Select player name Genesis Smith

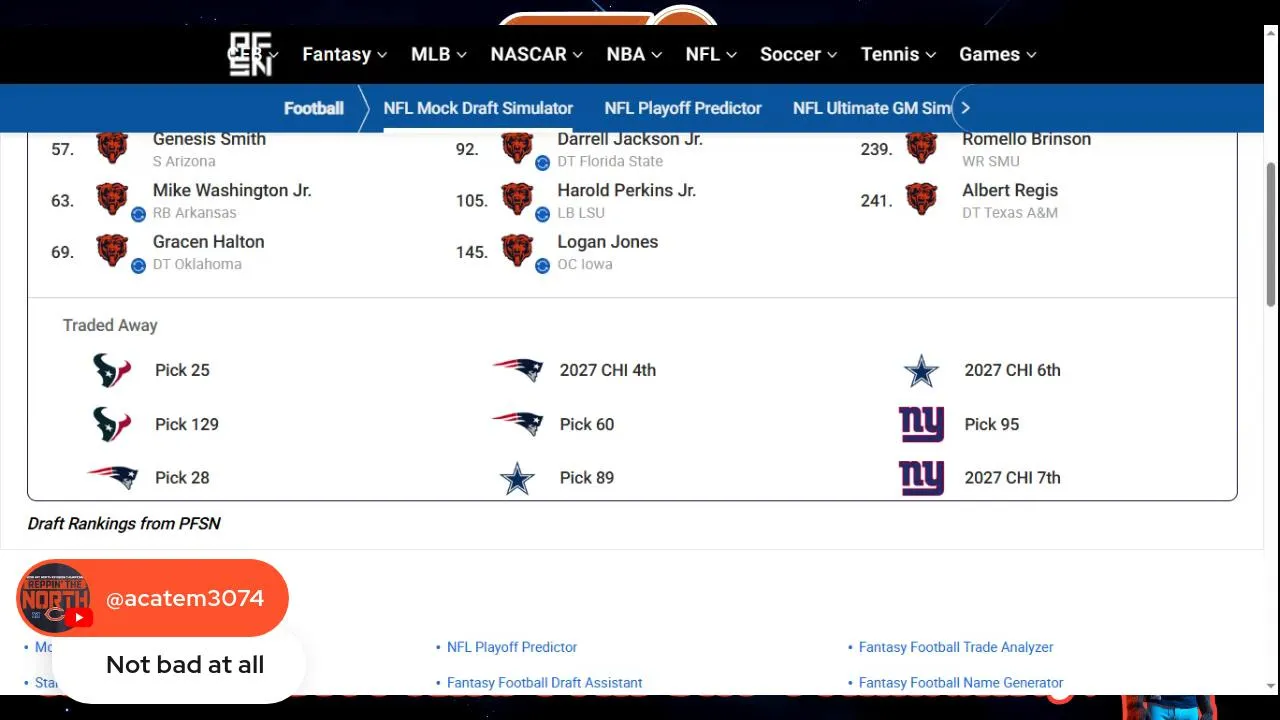coord(209,139)
